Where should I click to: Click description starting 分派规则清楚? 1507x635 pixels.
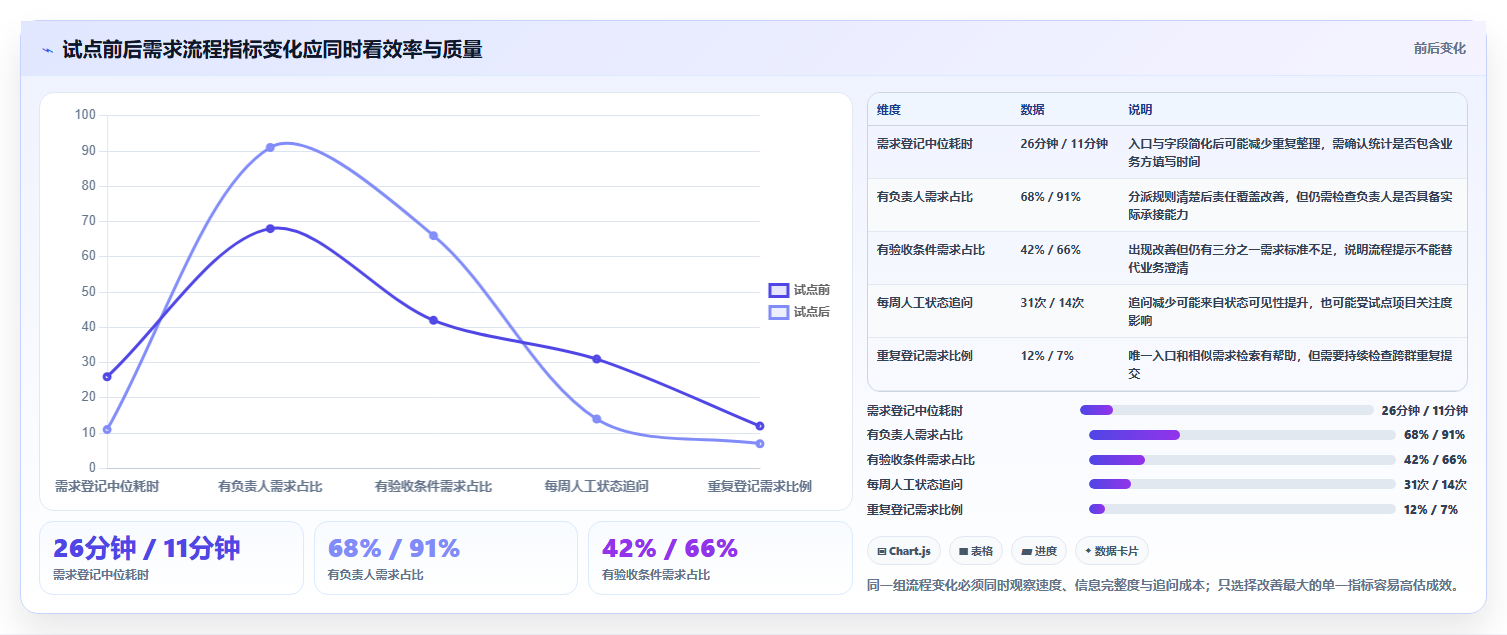pos(1290,205)
